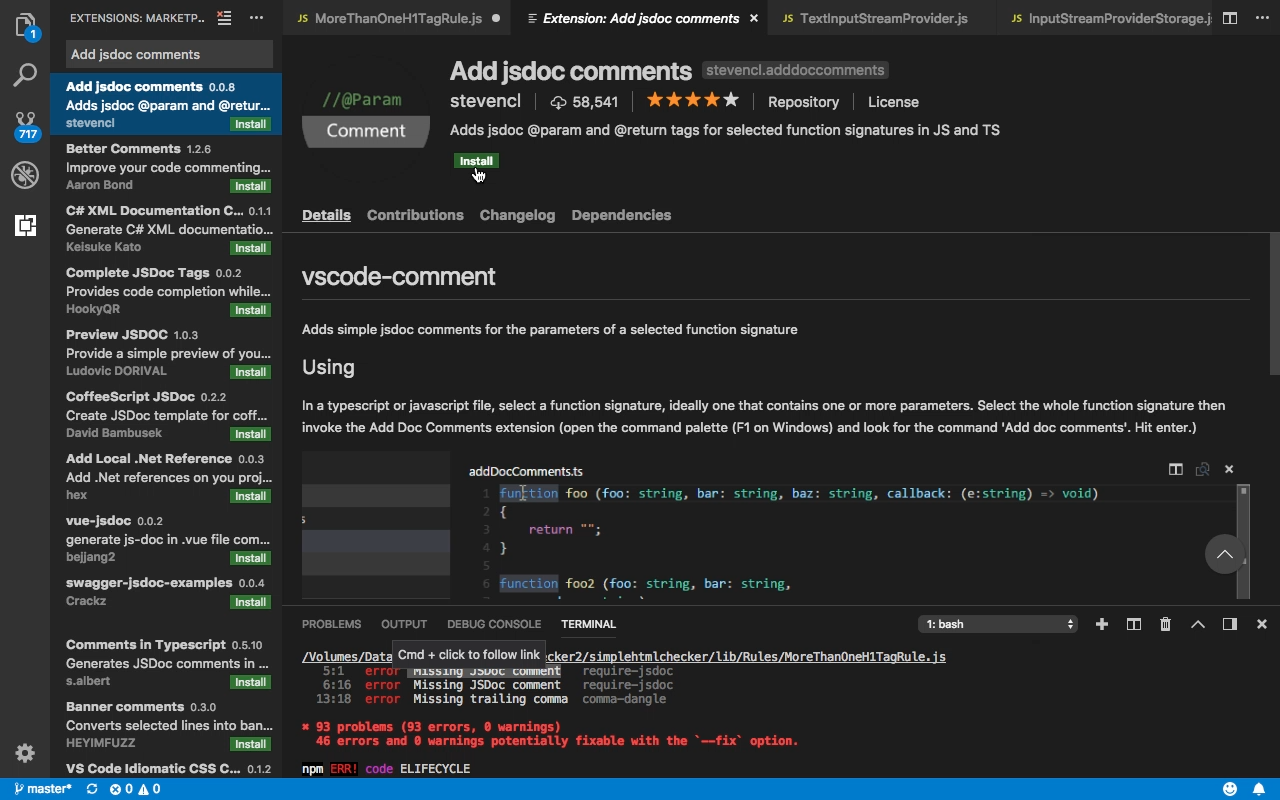Switch to the OUTPUT panel tab
Viewport: 1280px width, 800px height.
(x=404, y=624)
